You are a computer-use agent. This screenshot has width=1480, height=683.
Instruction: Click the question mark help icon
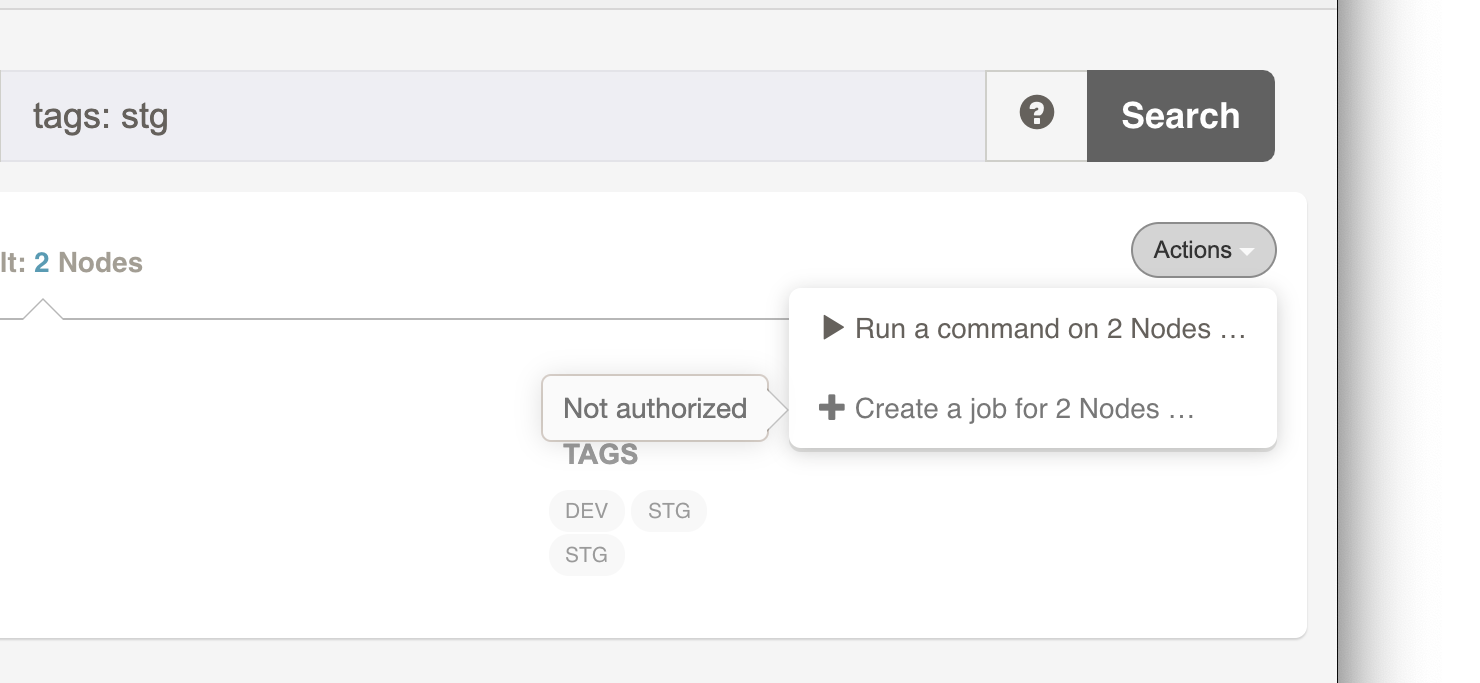pos(1036,114)
